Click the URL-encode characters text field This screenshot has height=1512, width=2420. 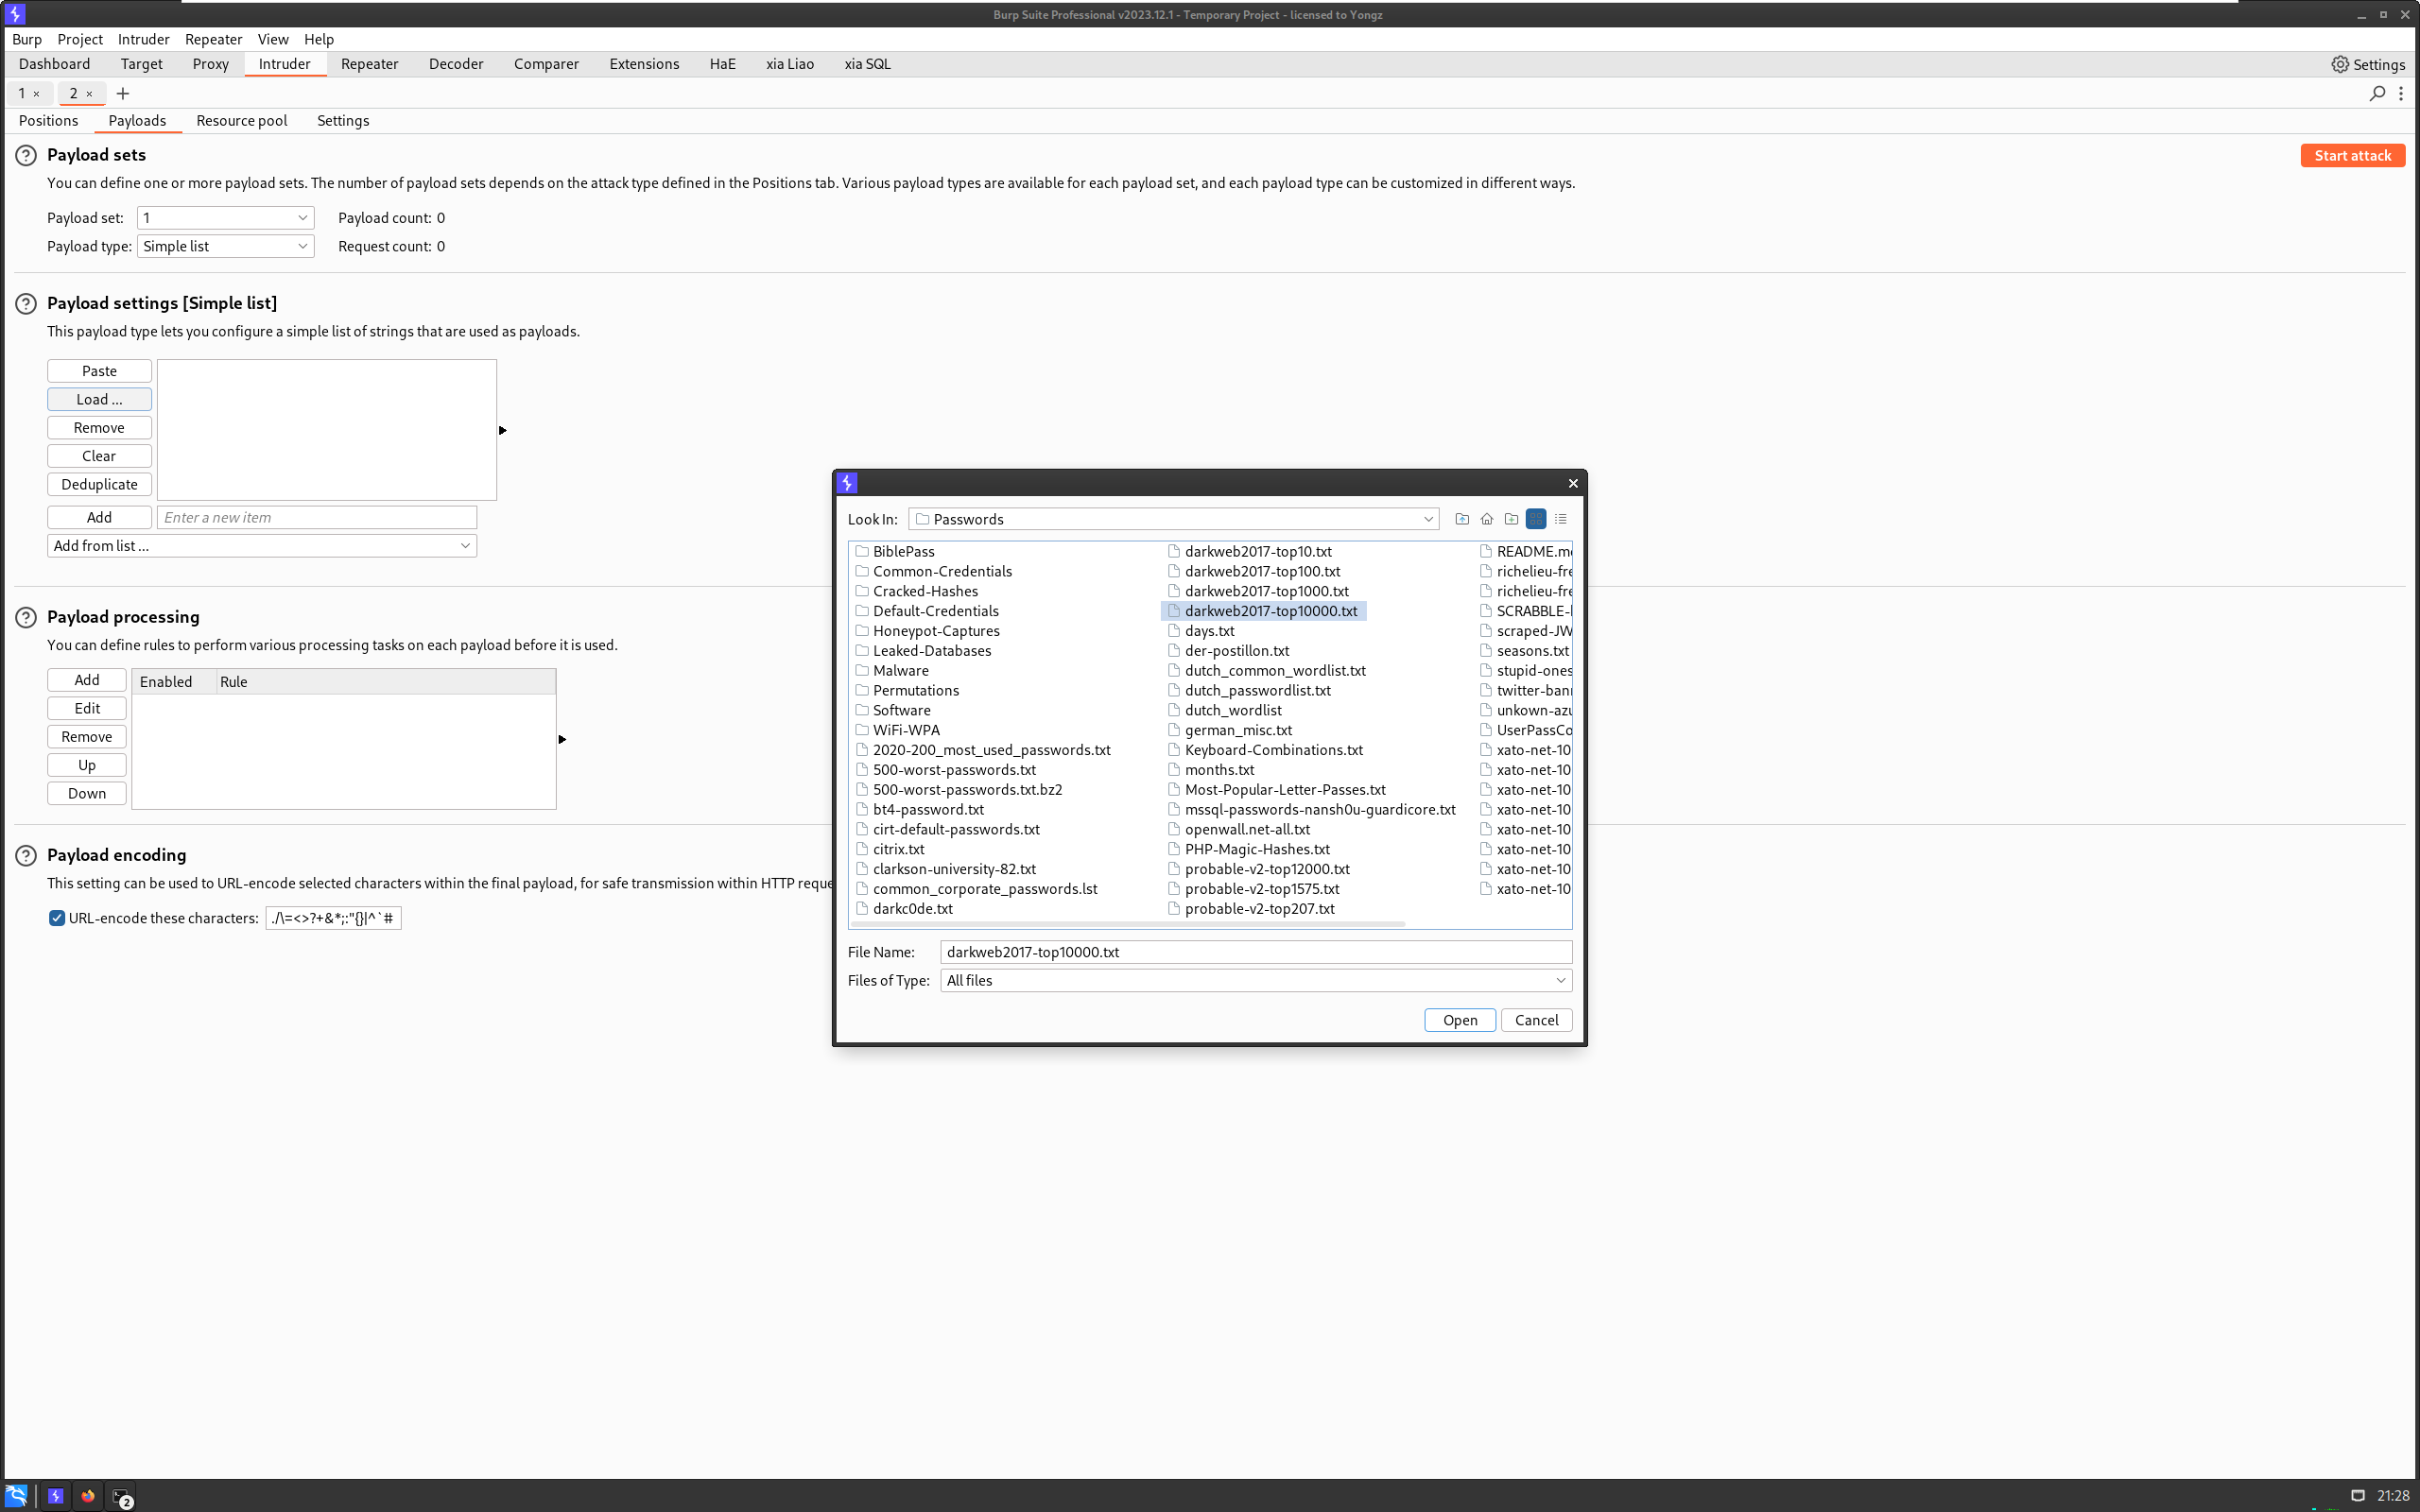[333, 918]
